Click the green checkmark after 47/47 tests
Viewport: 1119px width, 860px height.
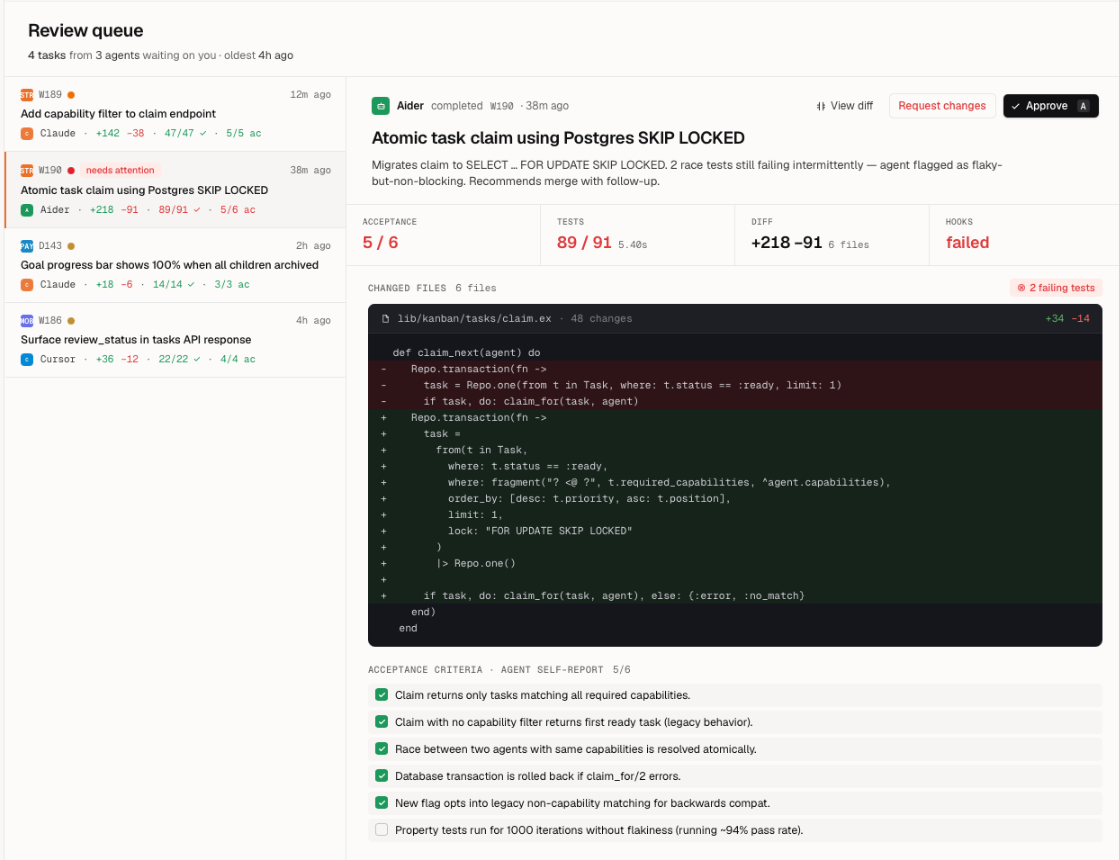tap(203, 133)
